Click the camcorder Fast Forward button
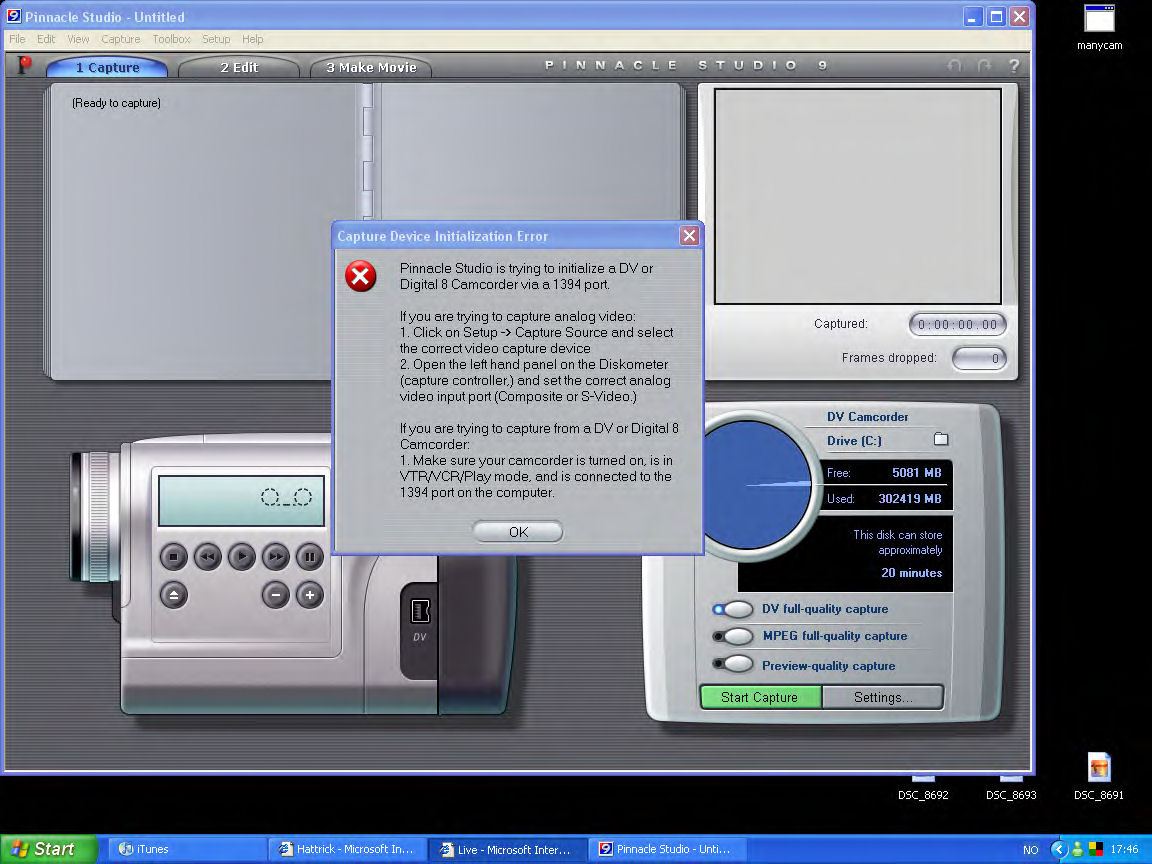 point(276,557)
